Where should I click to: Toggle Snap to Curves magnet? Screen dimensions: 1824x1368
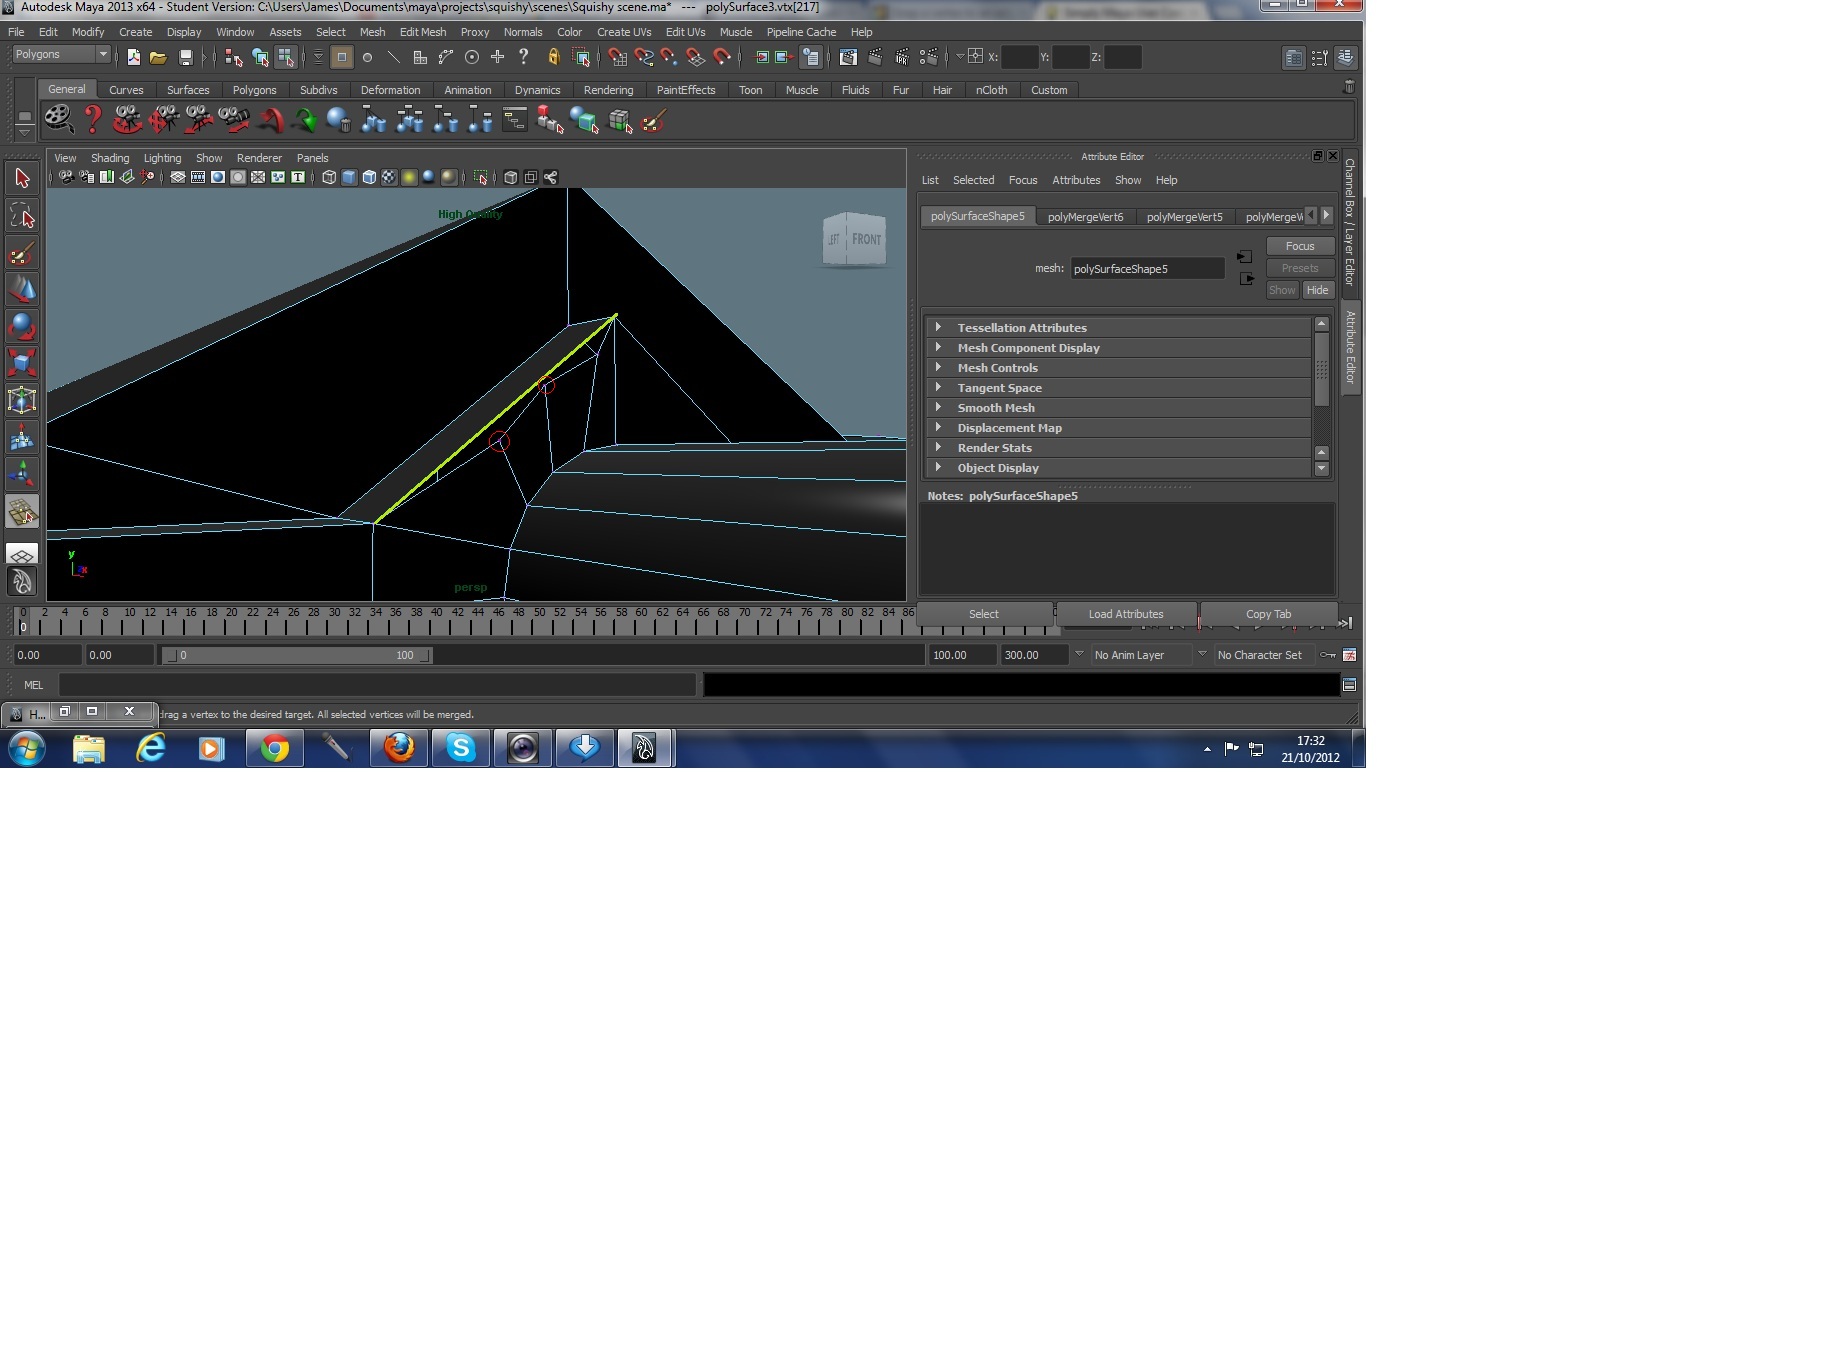click(x=644, y=57)
